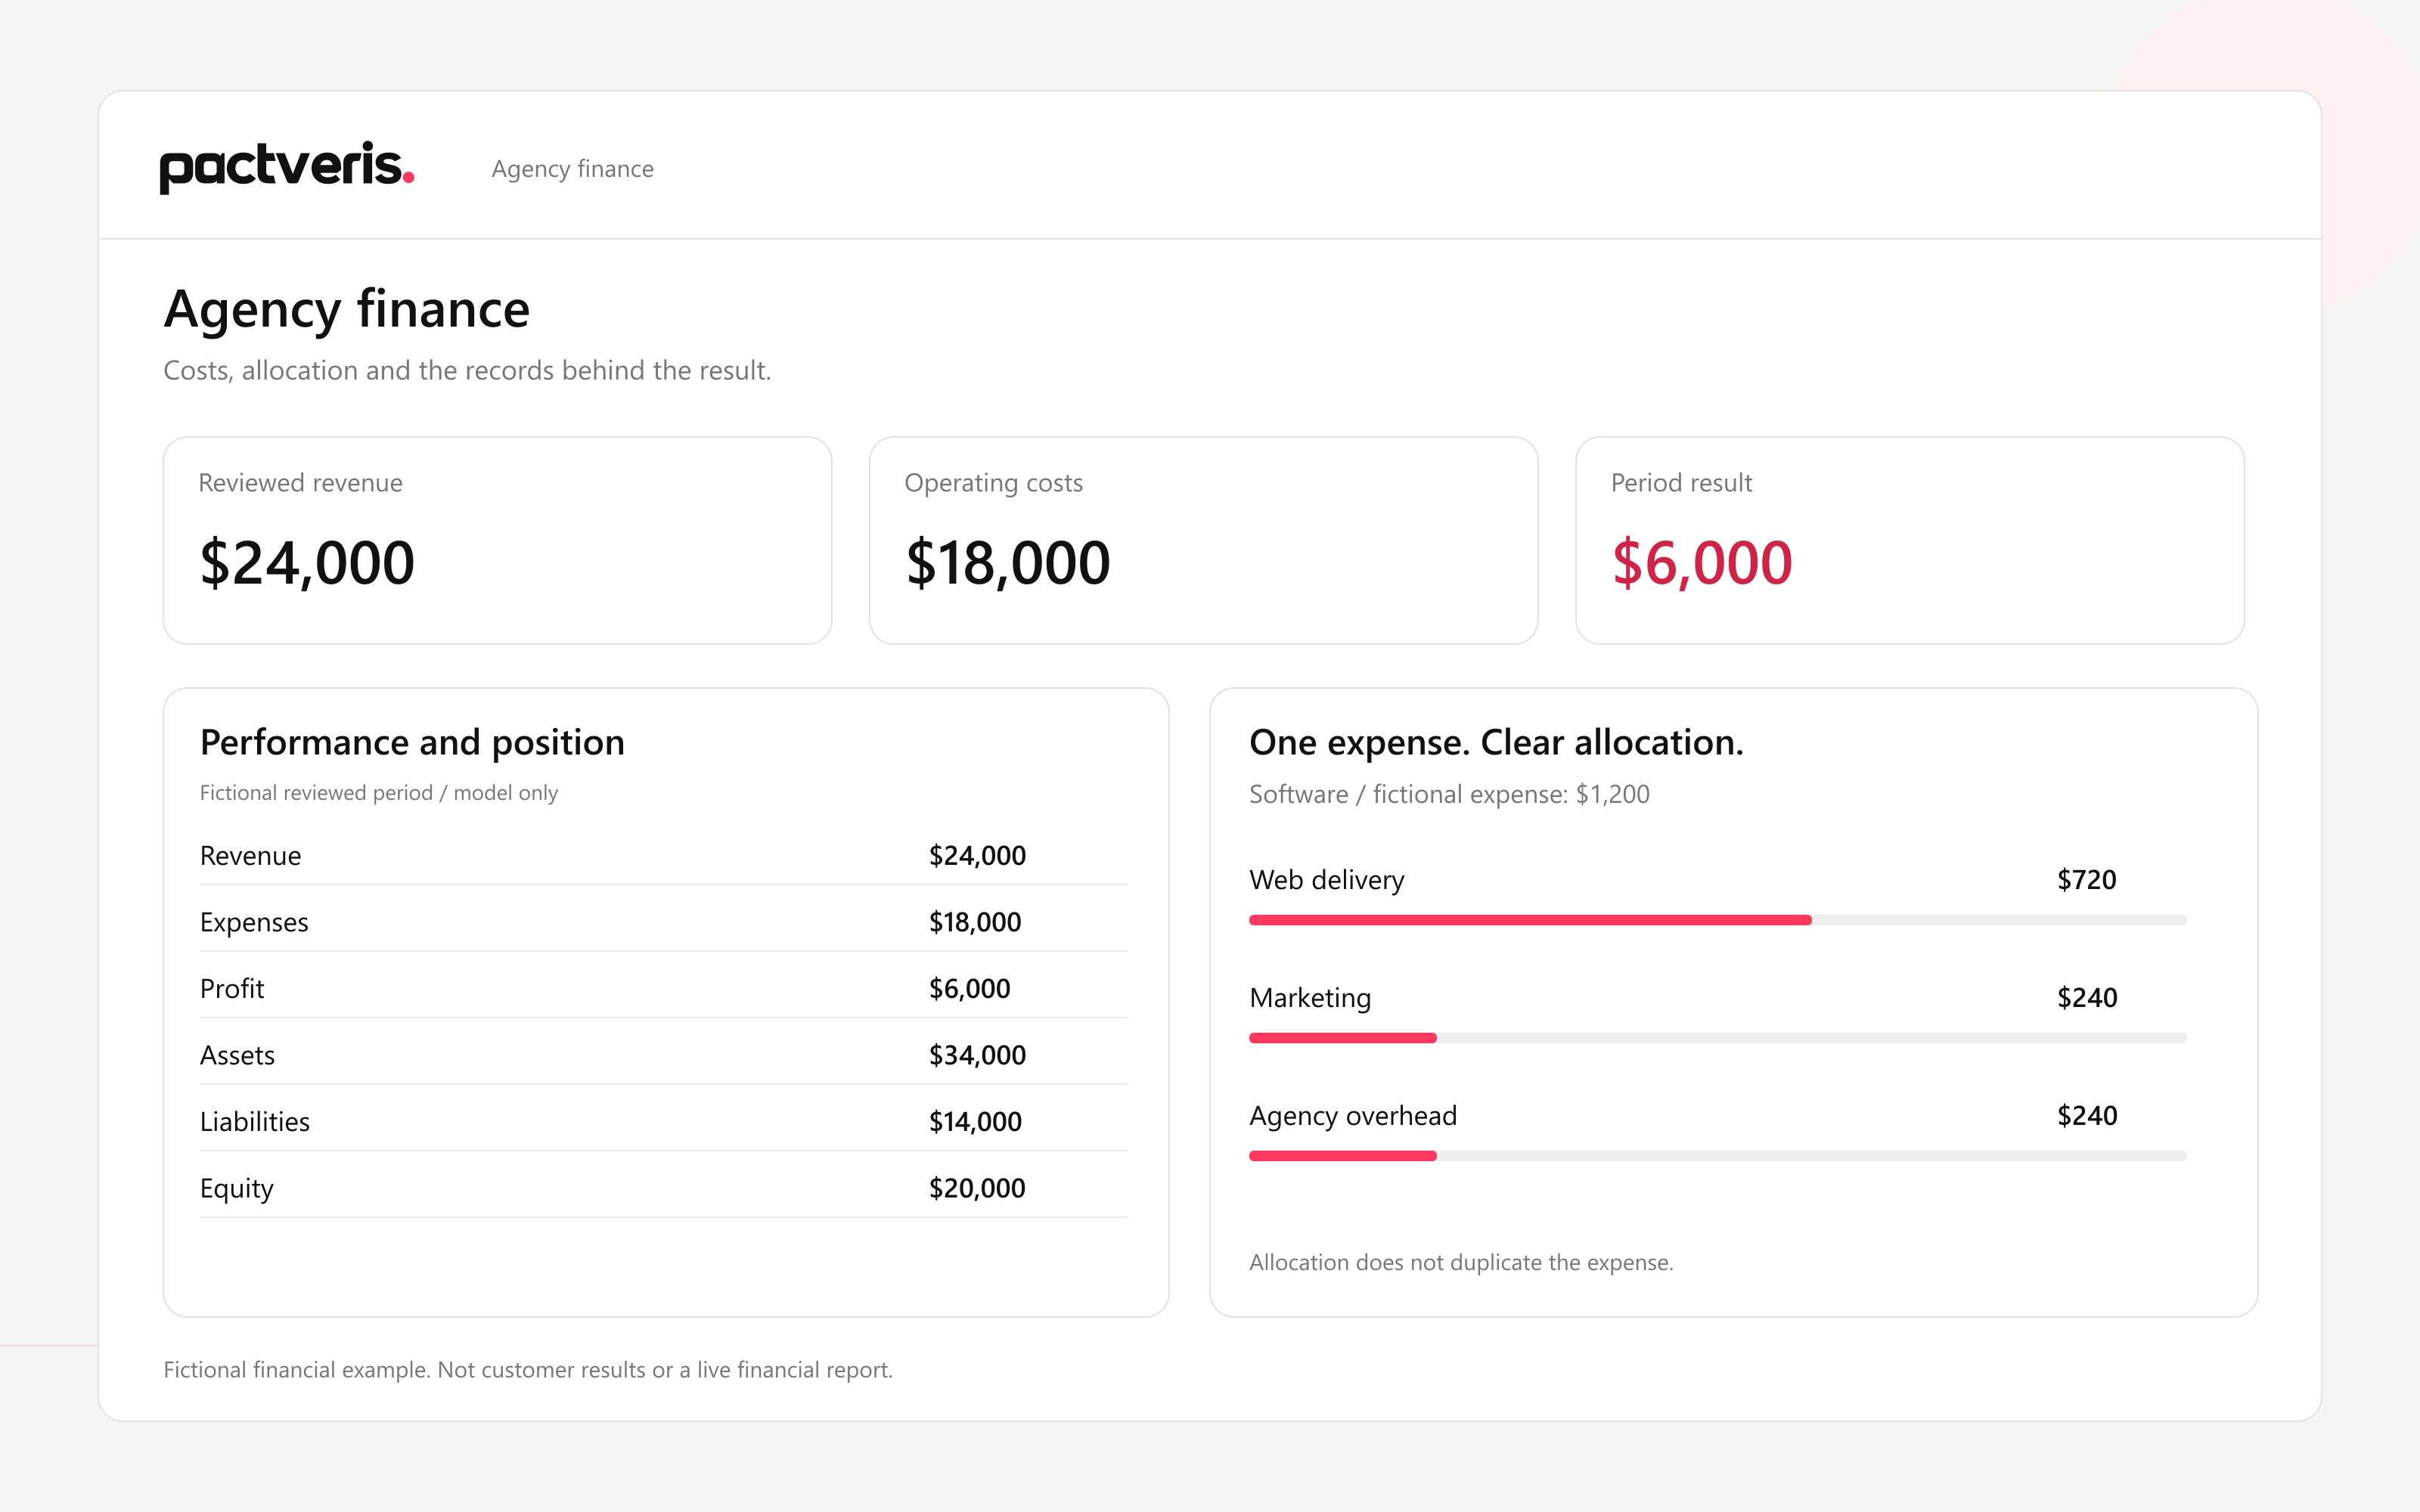Click the Expenses row label
Image resolution: width=2420 pixels, height=1512 pixels.
point(254,922)
